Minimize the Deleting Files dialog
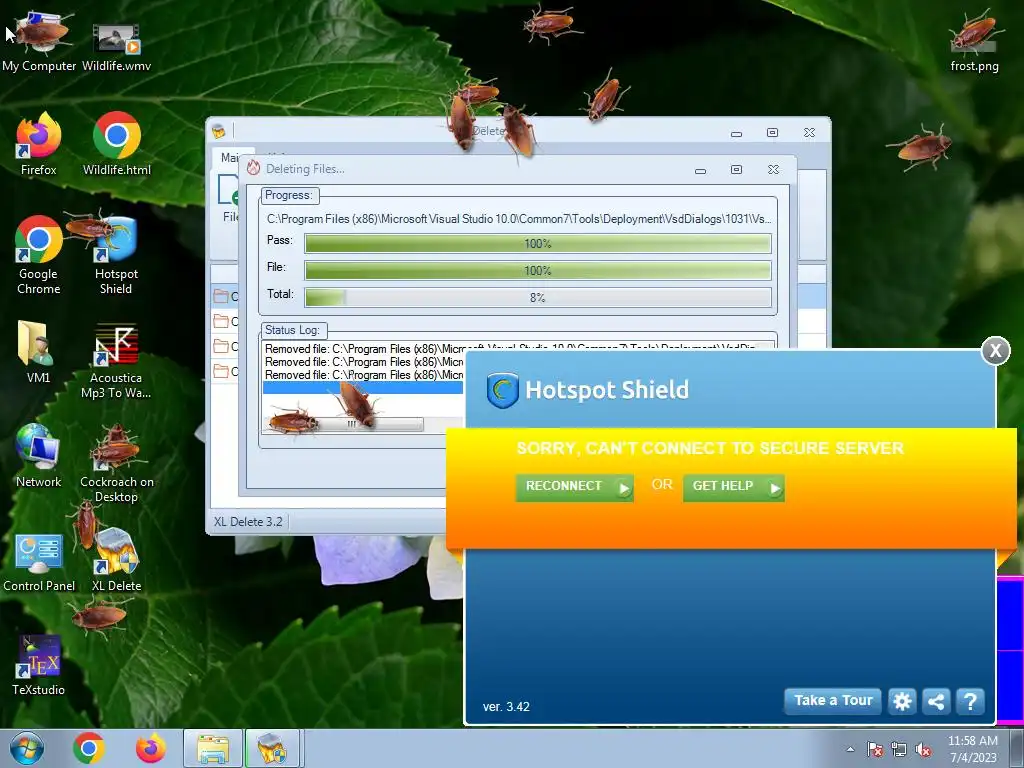The width and height of the screenshot is (1024, 768). (700, 170)
